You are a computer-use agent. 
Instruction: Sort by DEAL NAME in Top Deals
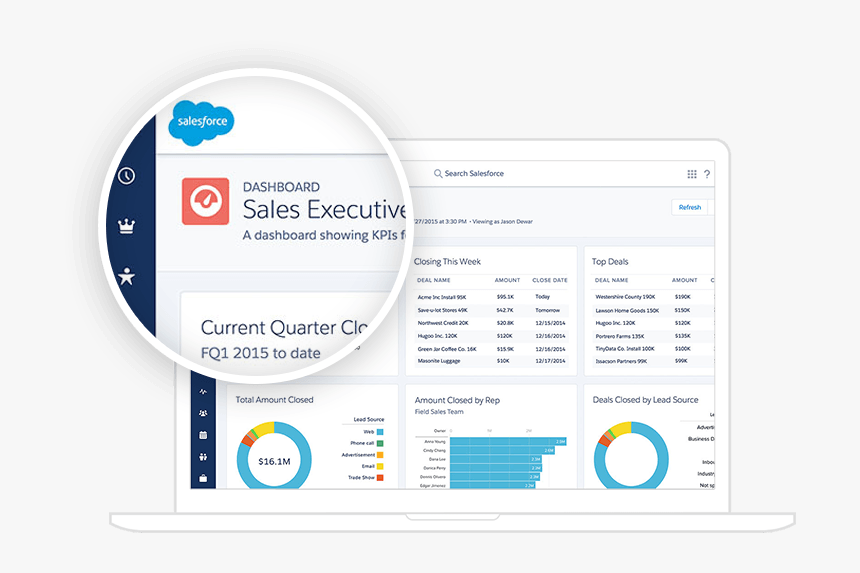(612, 280)
